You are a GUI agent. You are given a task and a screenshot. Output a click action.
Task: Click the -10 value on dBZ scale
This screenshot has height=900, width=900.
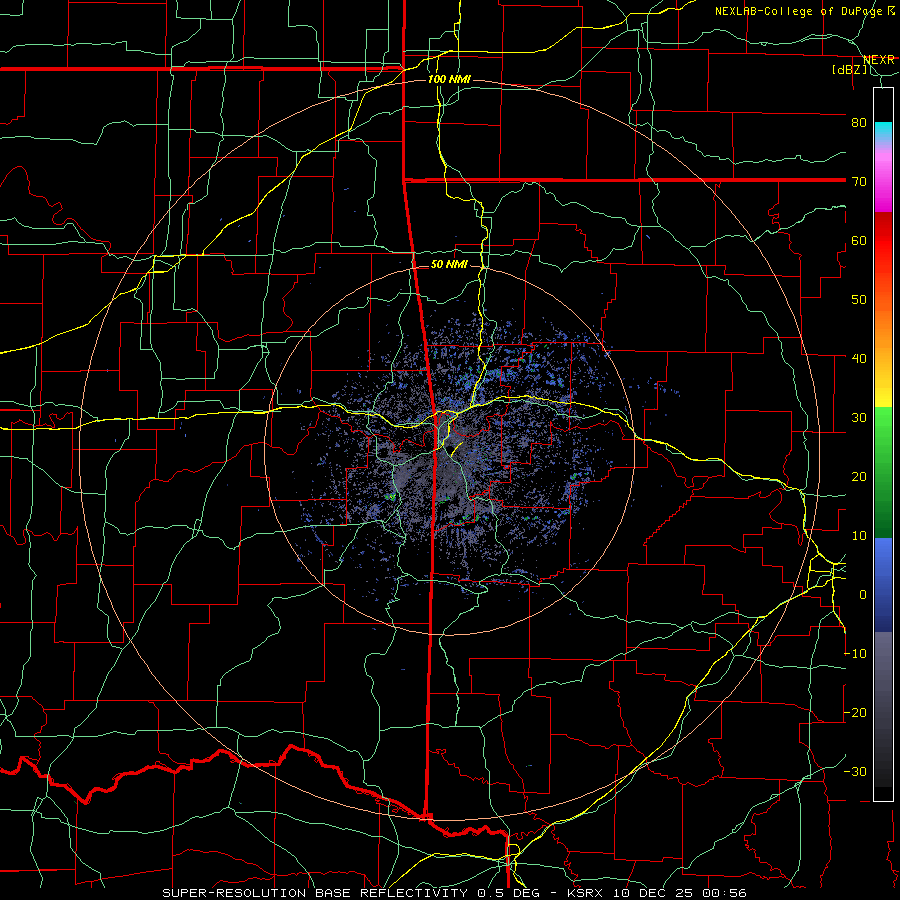855,654
